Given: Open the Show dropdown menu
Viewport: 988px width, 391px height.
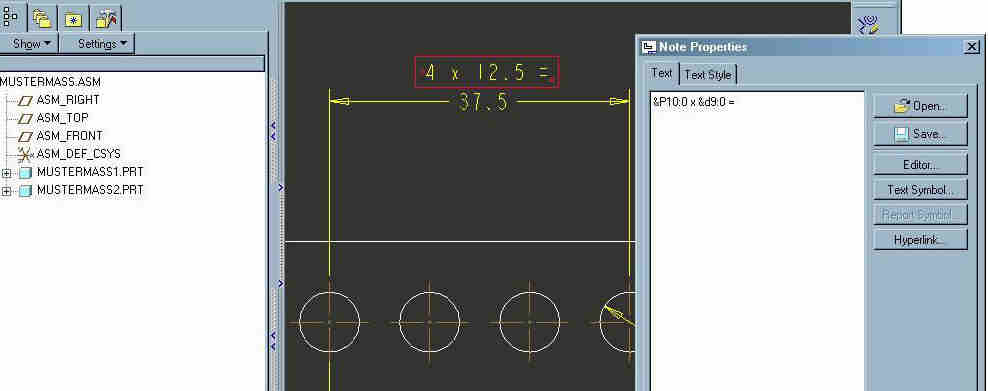Looking at the screenshot, I should 30,44.
